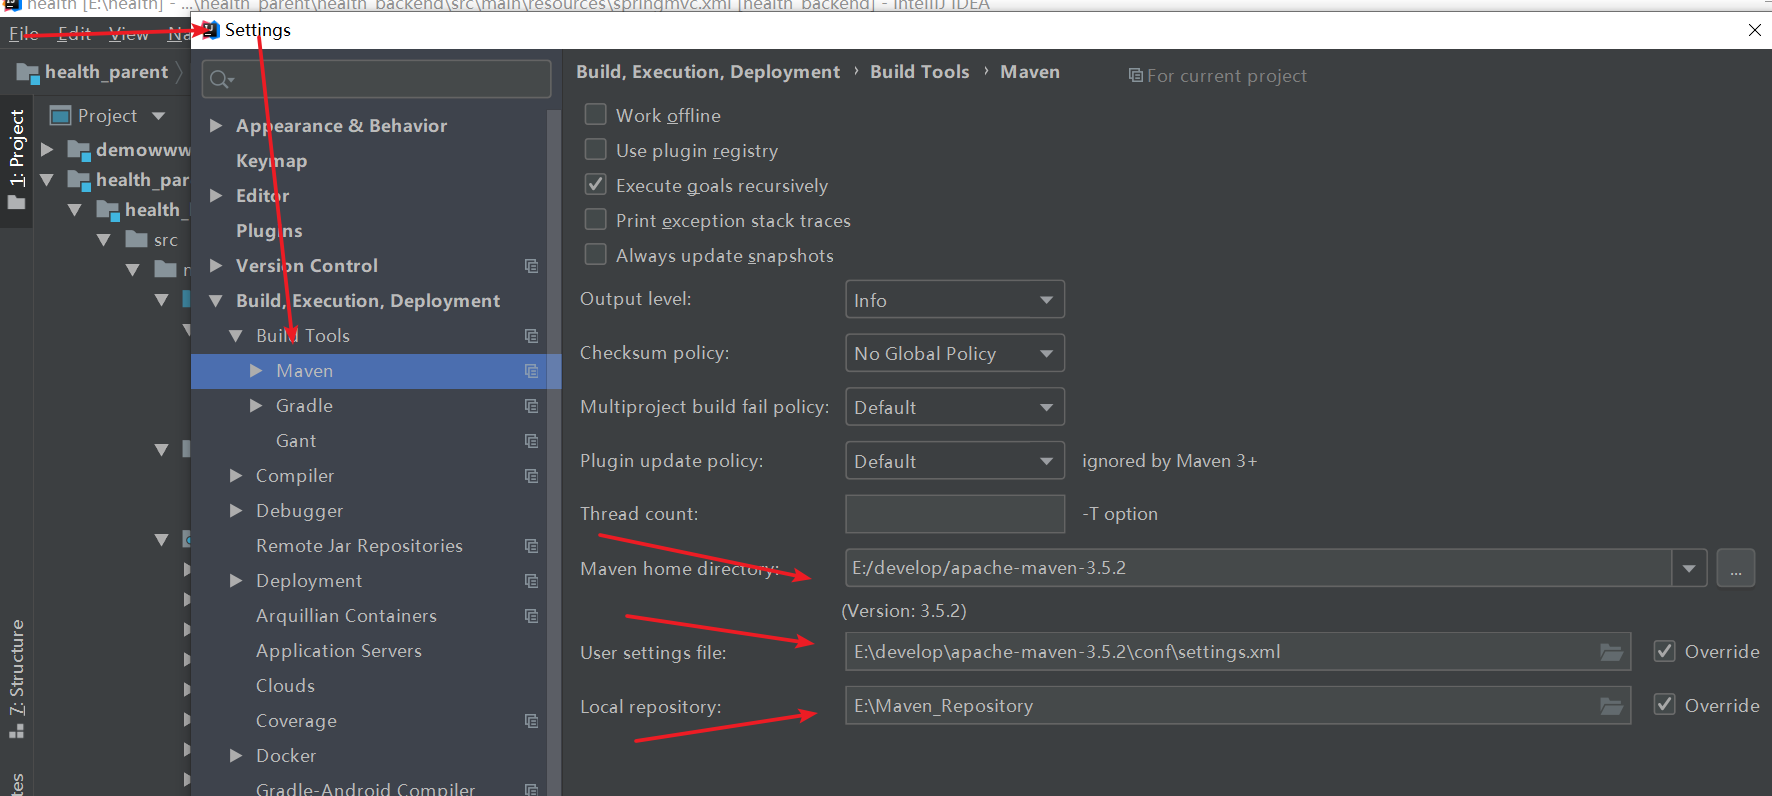The width and height of the screenshot is (1772, 796).
Task: Collapse Build Tools node
Action: point(235,335)
